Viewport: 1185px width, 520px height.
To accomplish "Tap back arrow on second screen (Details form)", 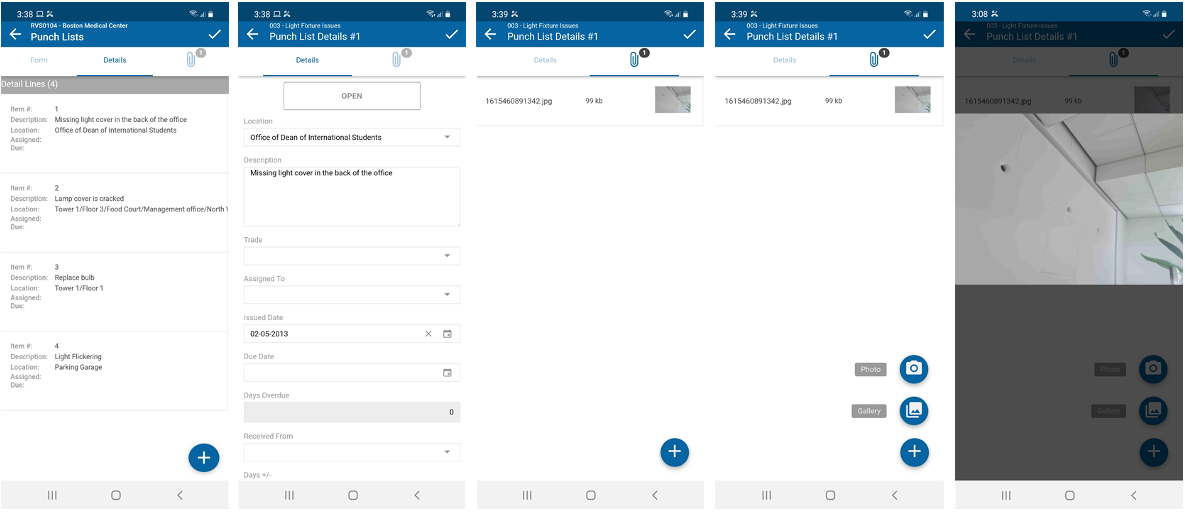I will coord(253,34).
